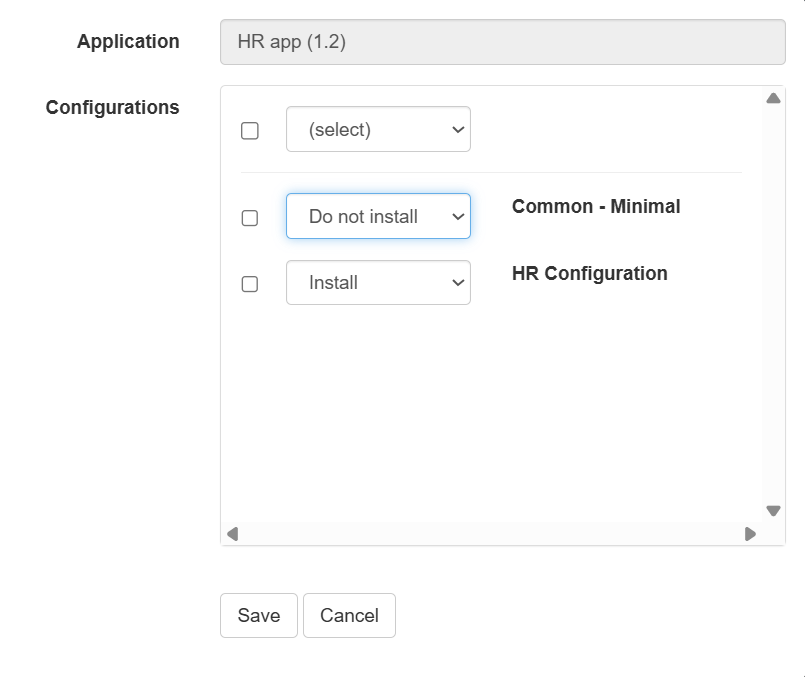The height and width of the screenshot is (677, 805).
Task: Check the Common - Minimal checkbox
Action: pos(250,218)
